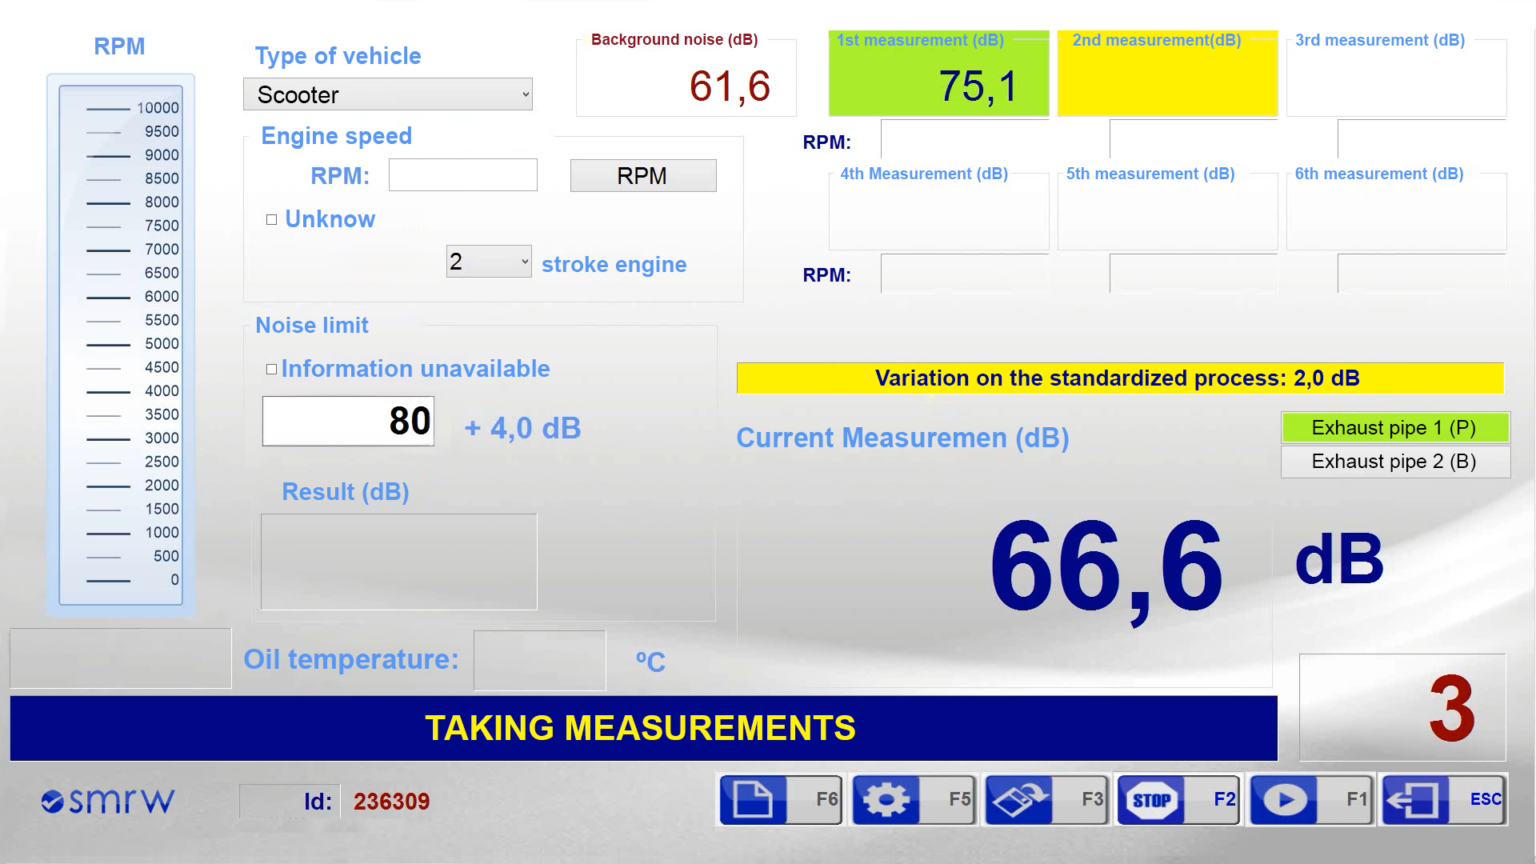Screen dimensions: 1536x864
Task: Click the RPM gauge scale
Action: (120, 343)
